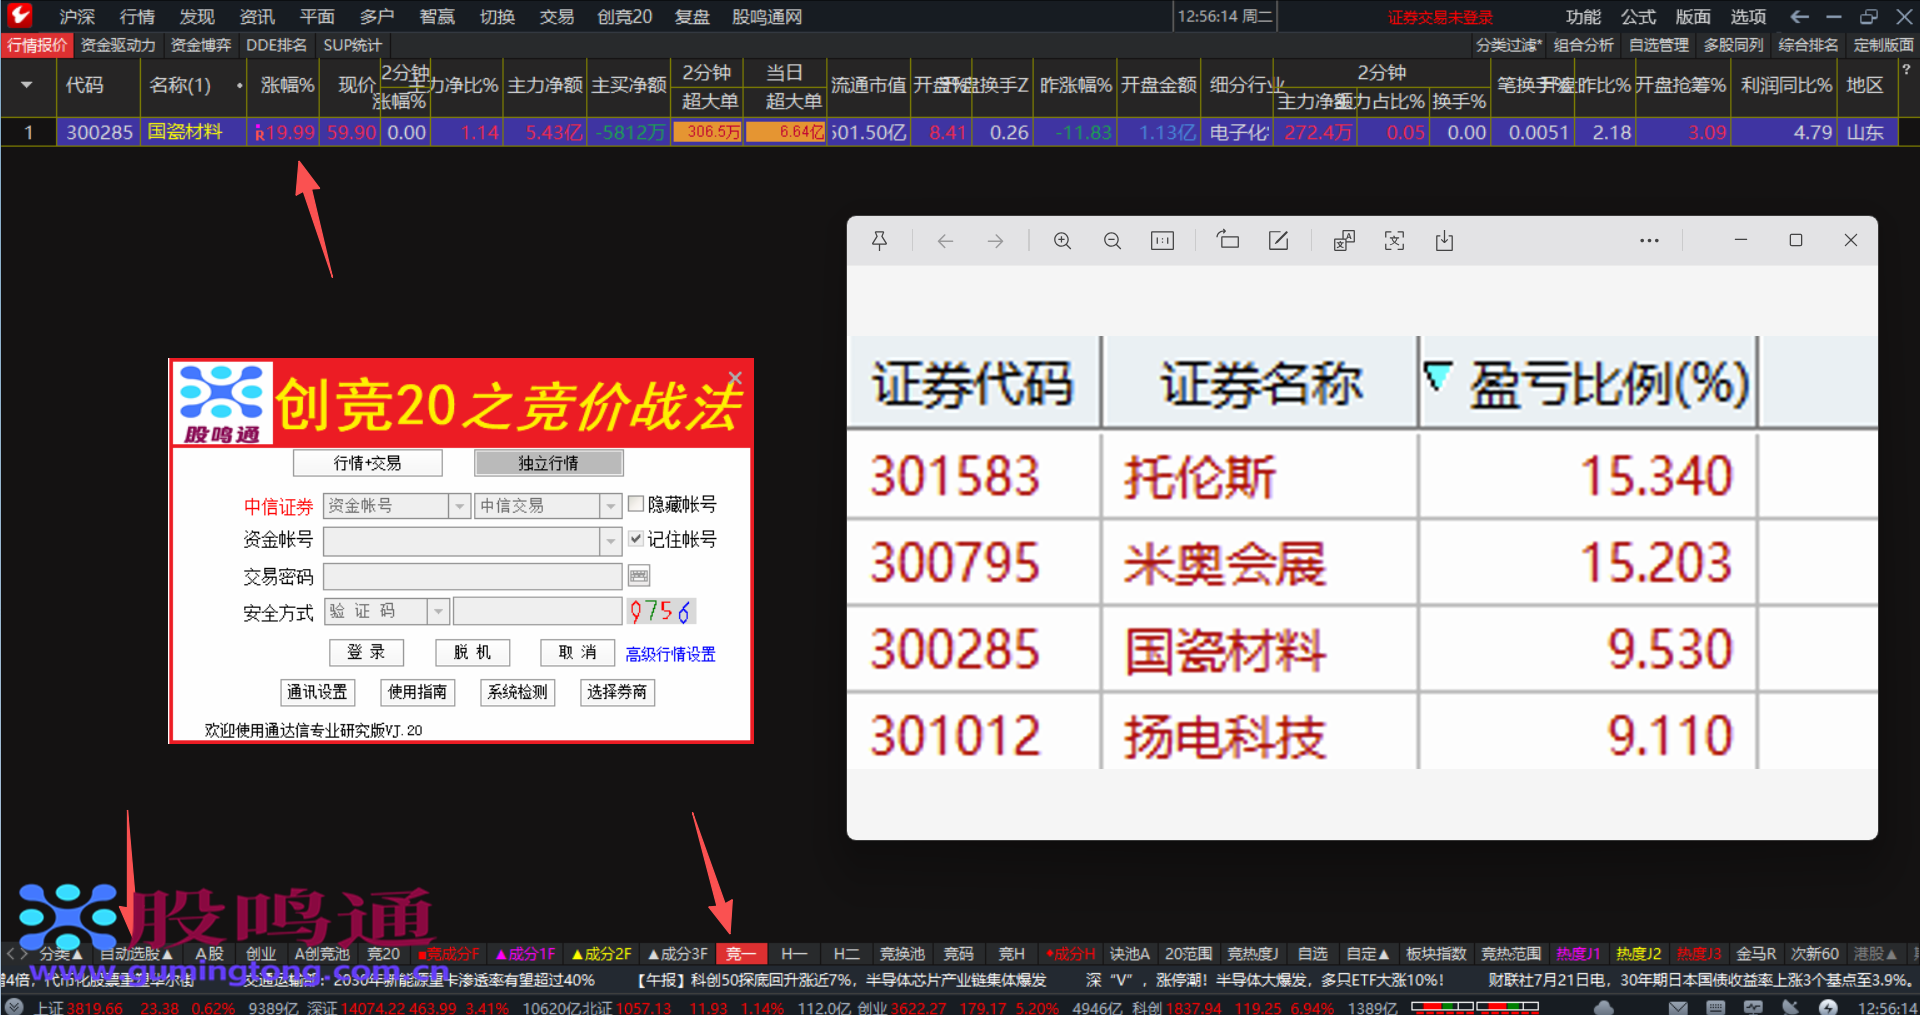Click the cloud icon in bottom status bar
The width and height of the screenshot is (1920, 1015).
click(x=1604, y=1007)
